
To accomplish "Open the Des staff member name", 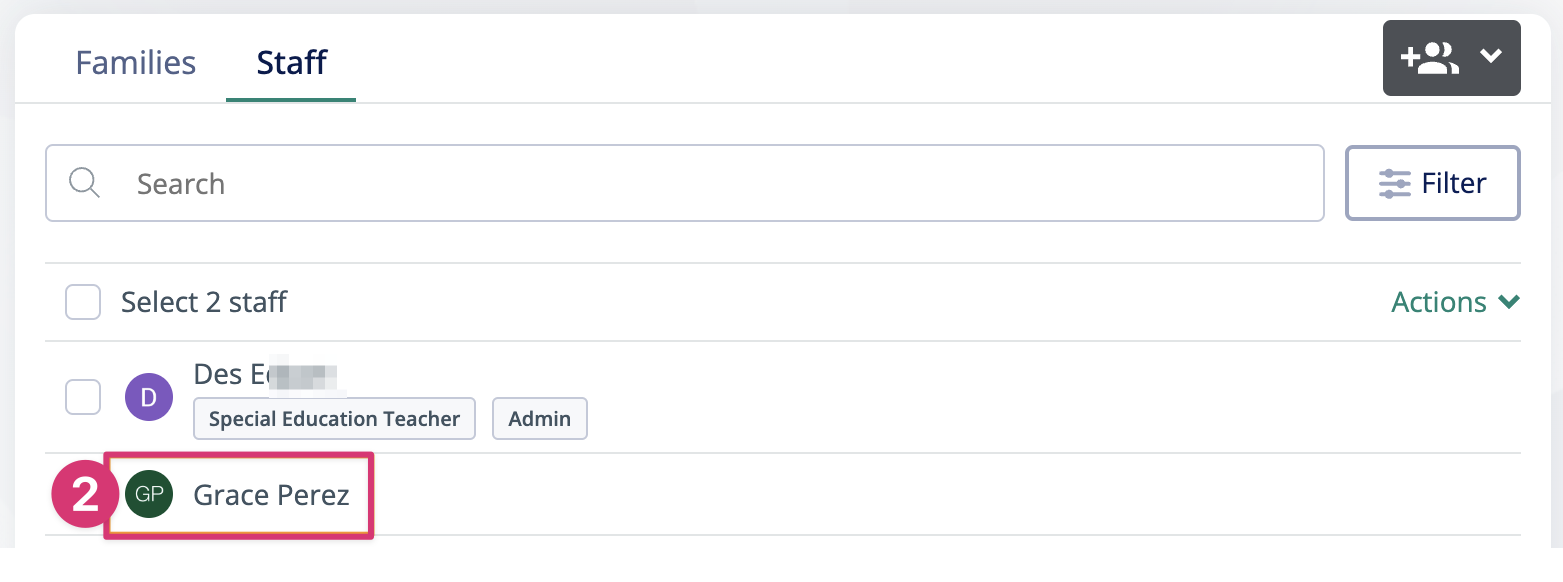I will (267, 374).
